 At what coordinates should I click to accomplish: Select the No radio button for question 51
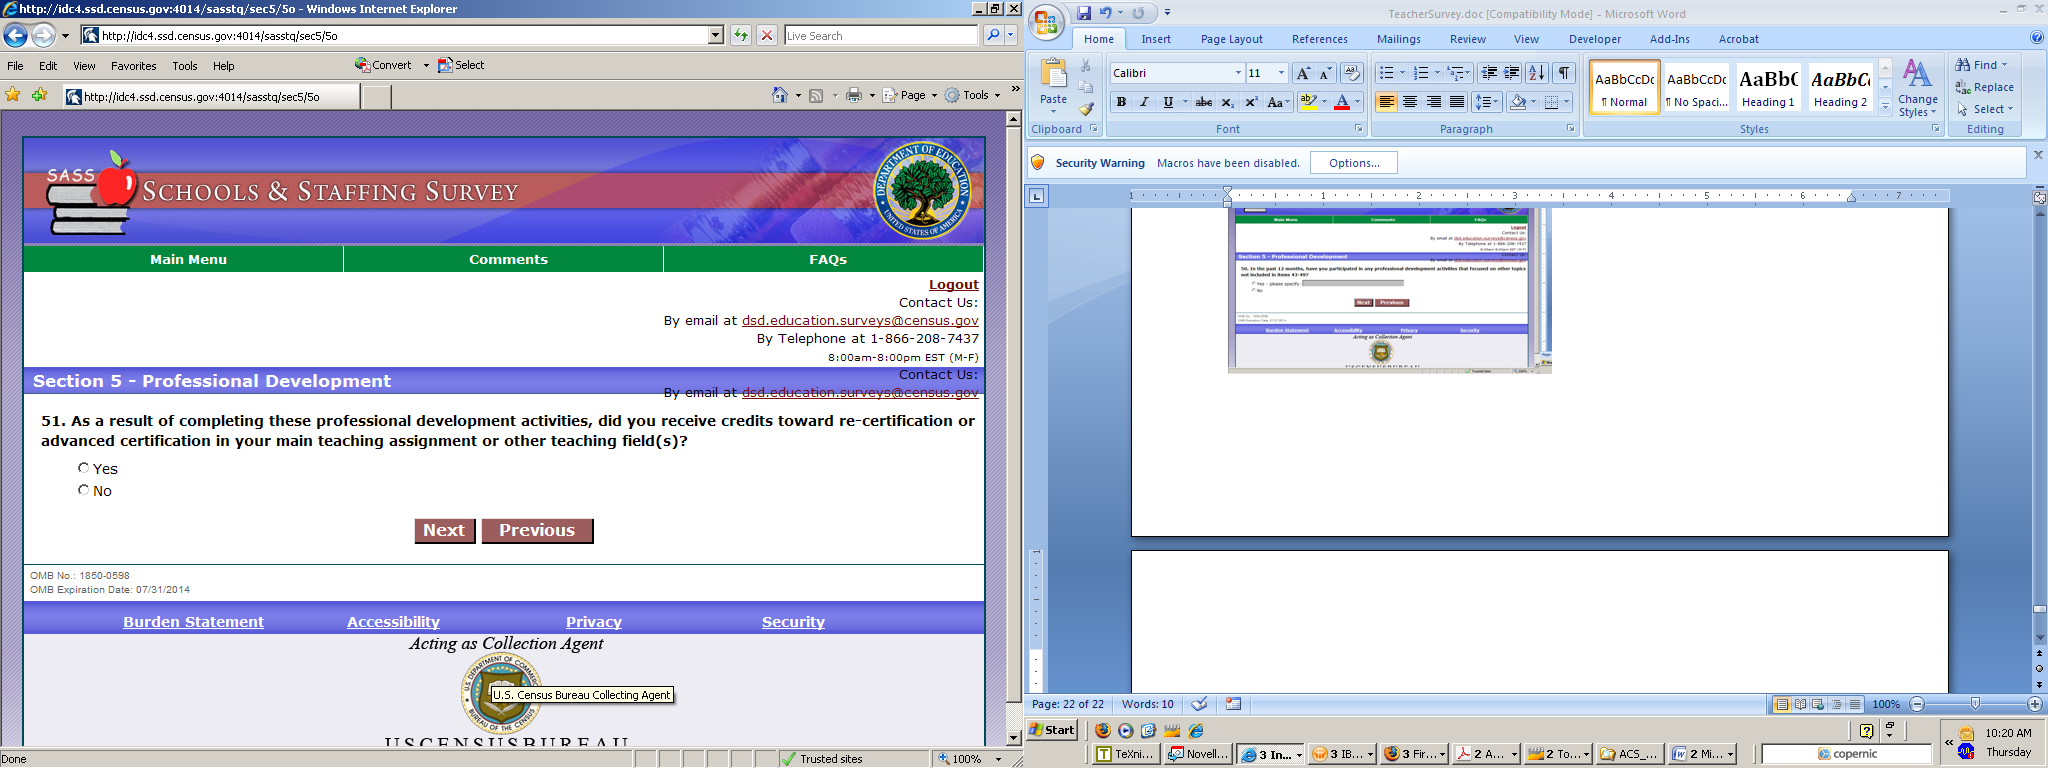tap(84, 489)
